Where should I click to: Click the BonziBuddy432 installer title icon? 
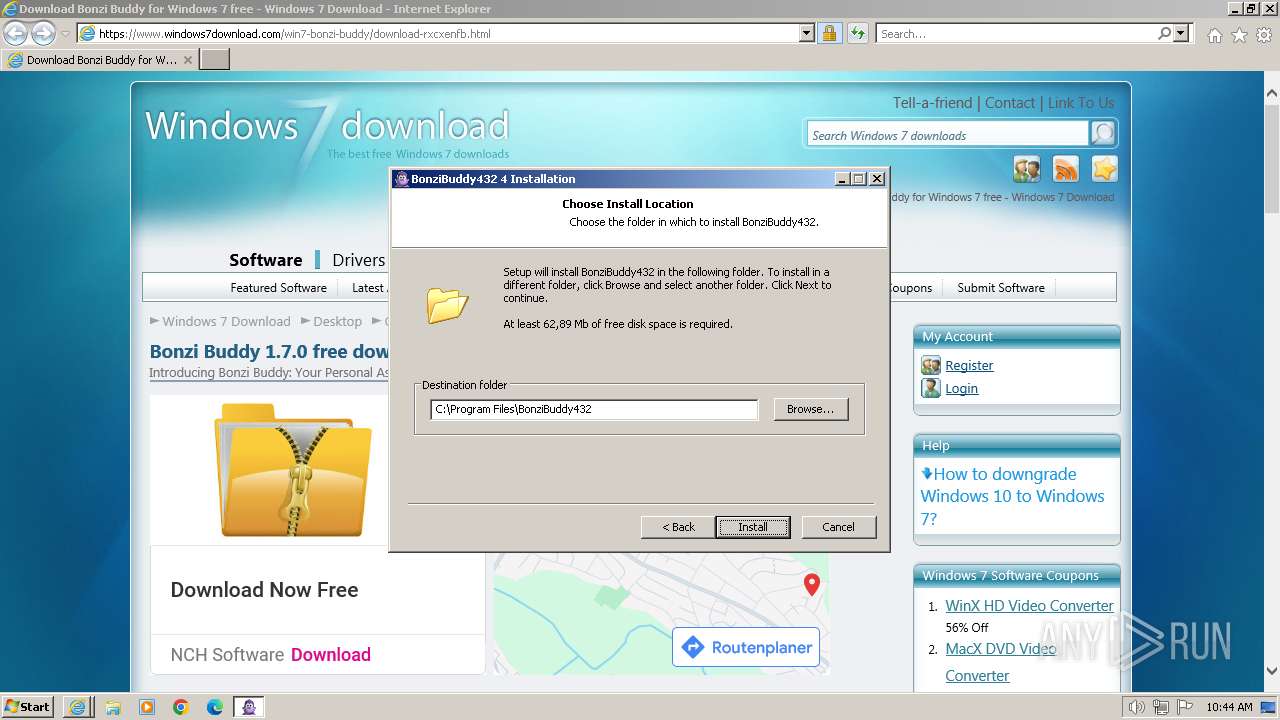pos(401,179)
